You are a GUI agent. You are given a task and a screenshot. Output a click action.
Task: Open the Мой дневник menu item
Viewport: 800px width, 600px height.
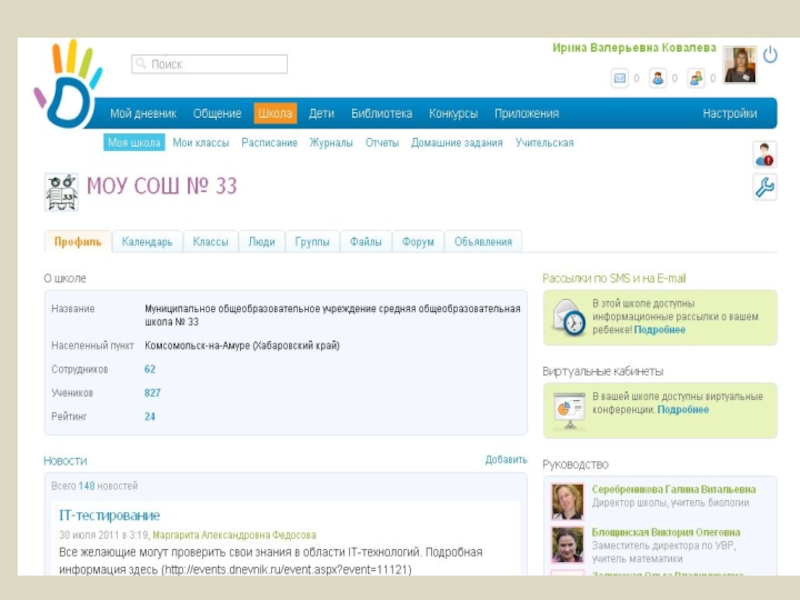tap(143, 114)
